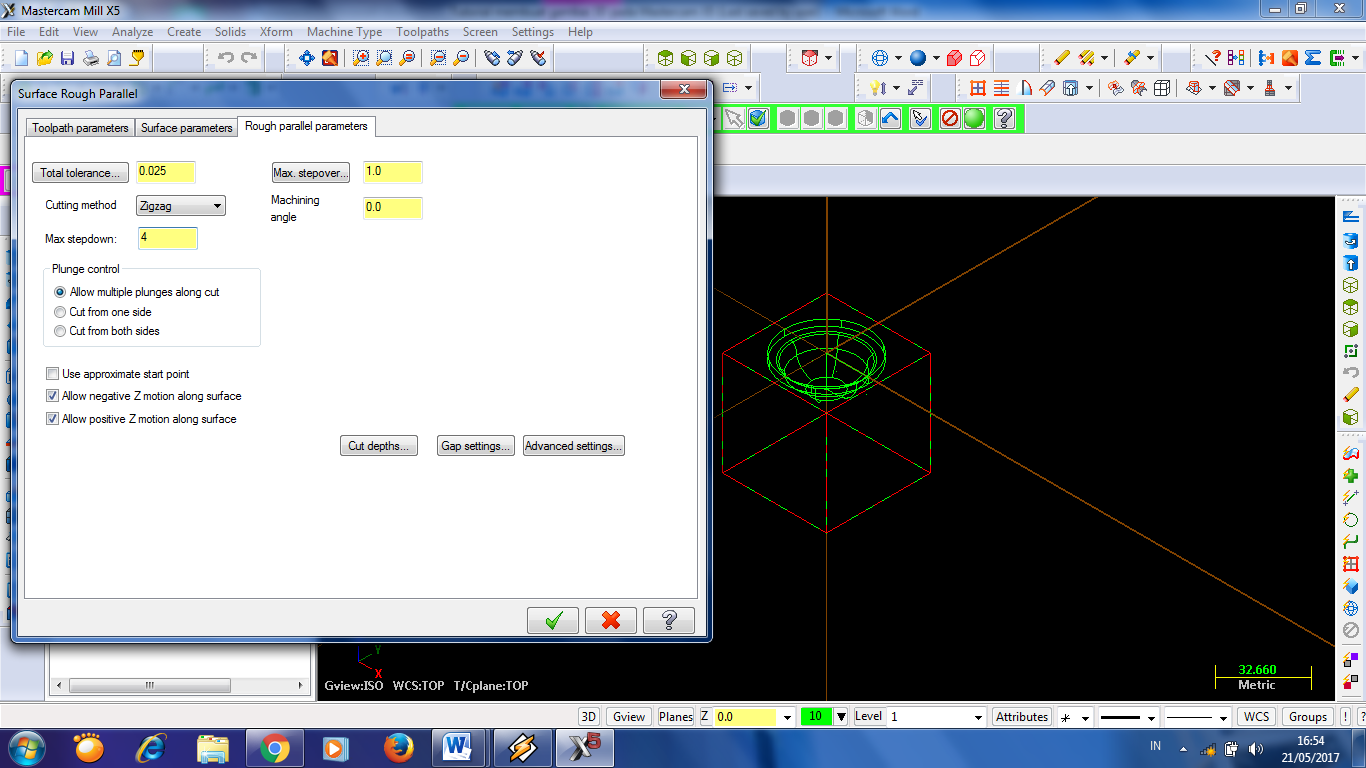Click the green color 10 swatch
The image size is (1366, 768).
pyautogui.click(x=816, y=717)
